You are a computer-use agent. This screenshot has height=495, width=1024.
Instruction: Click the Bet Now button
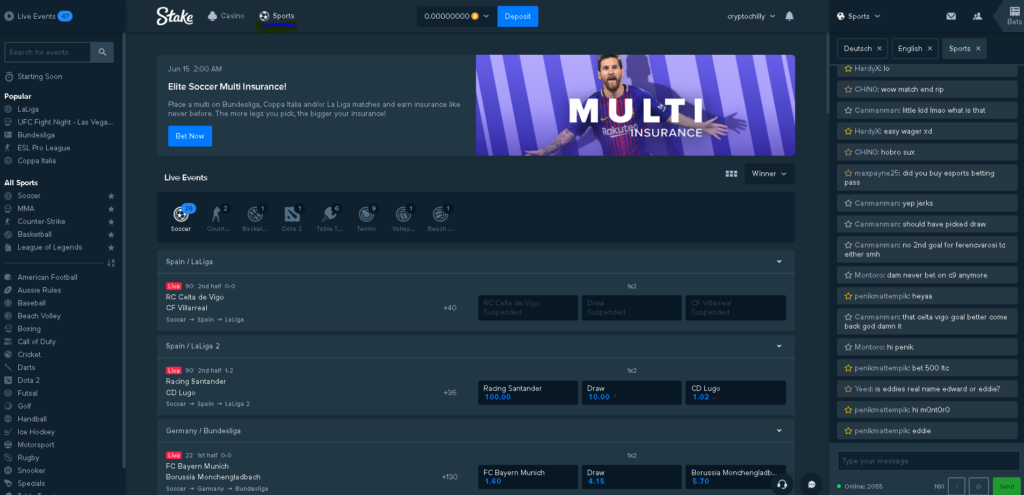[189, 136]
